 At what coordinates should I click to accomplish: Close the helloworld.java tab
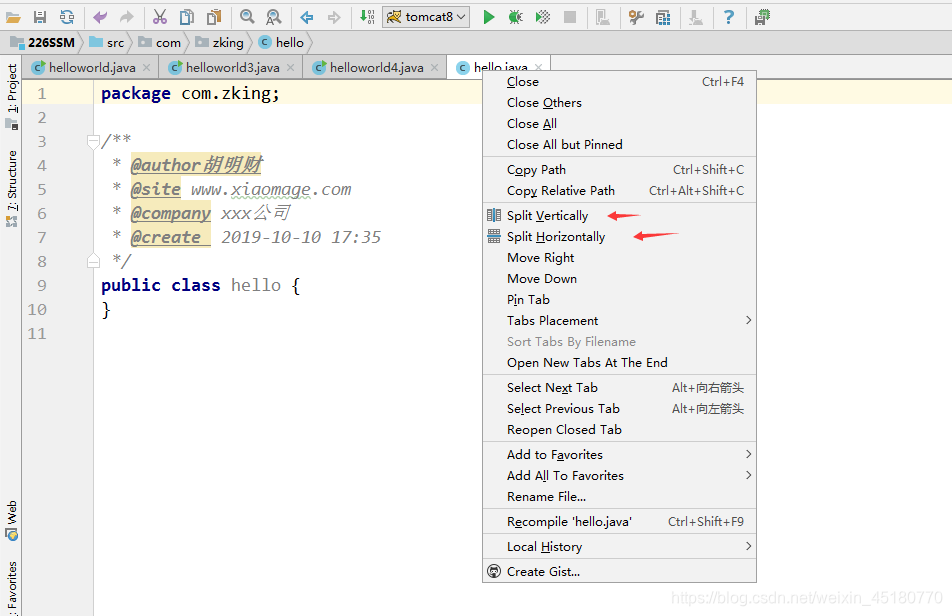click(146, 67)
